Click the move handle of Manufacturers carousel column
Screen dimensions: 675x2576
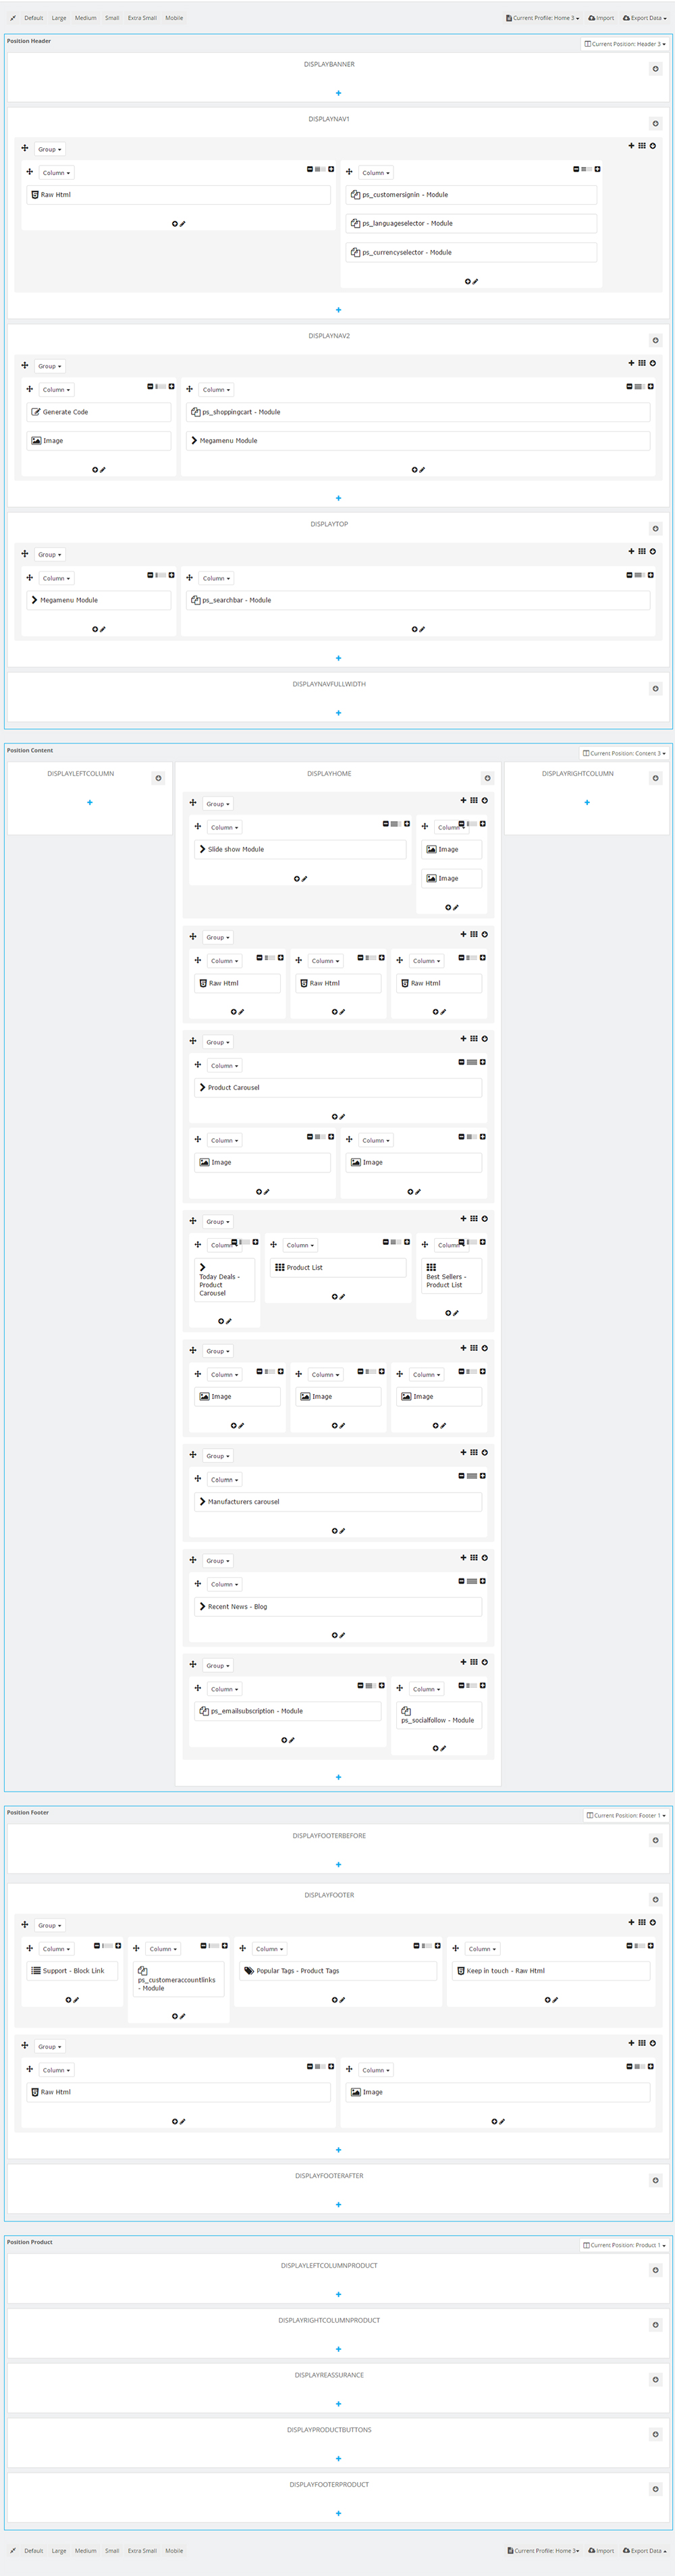coord(198,1479)
